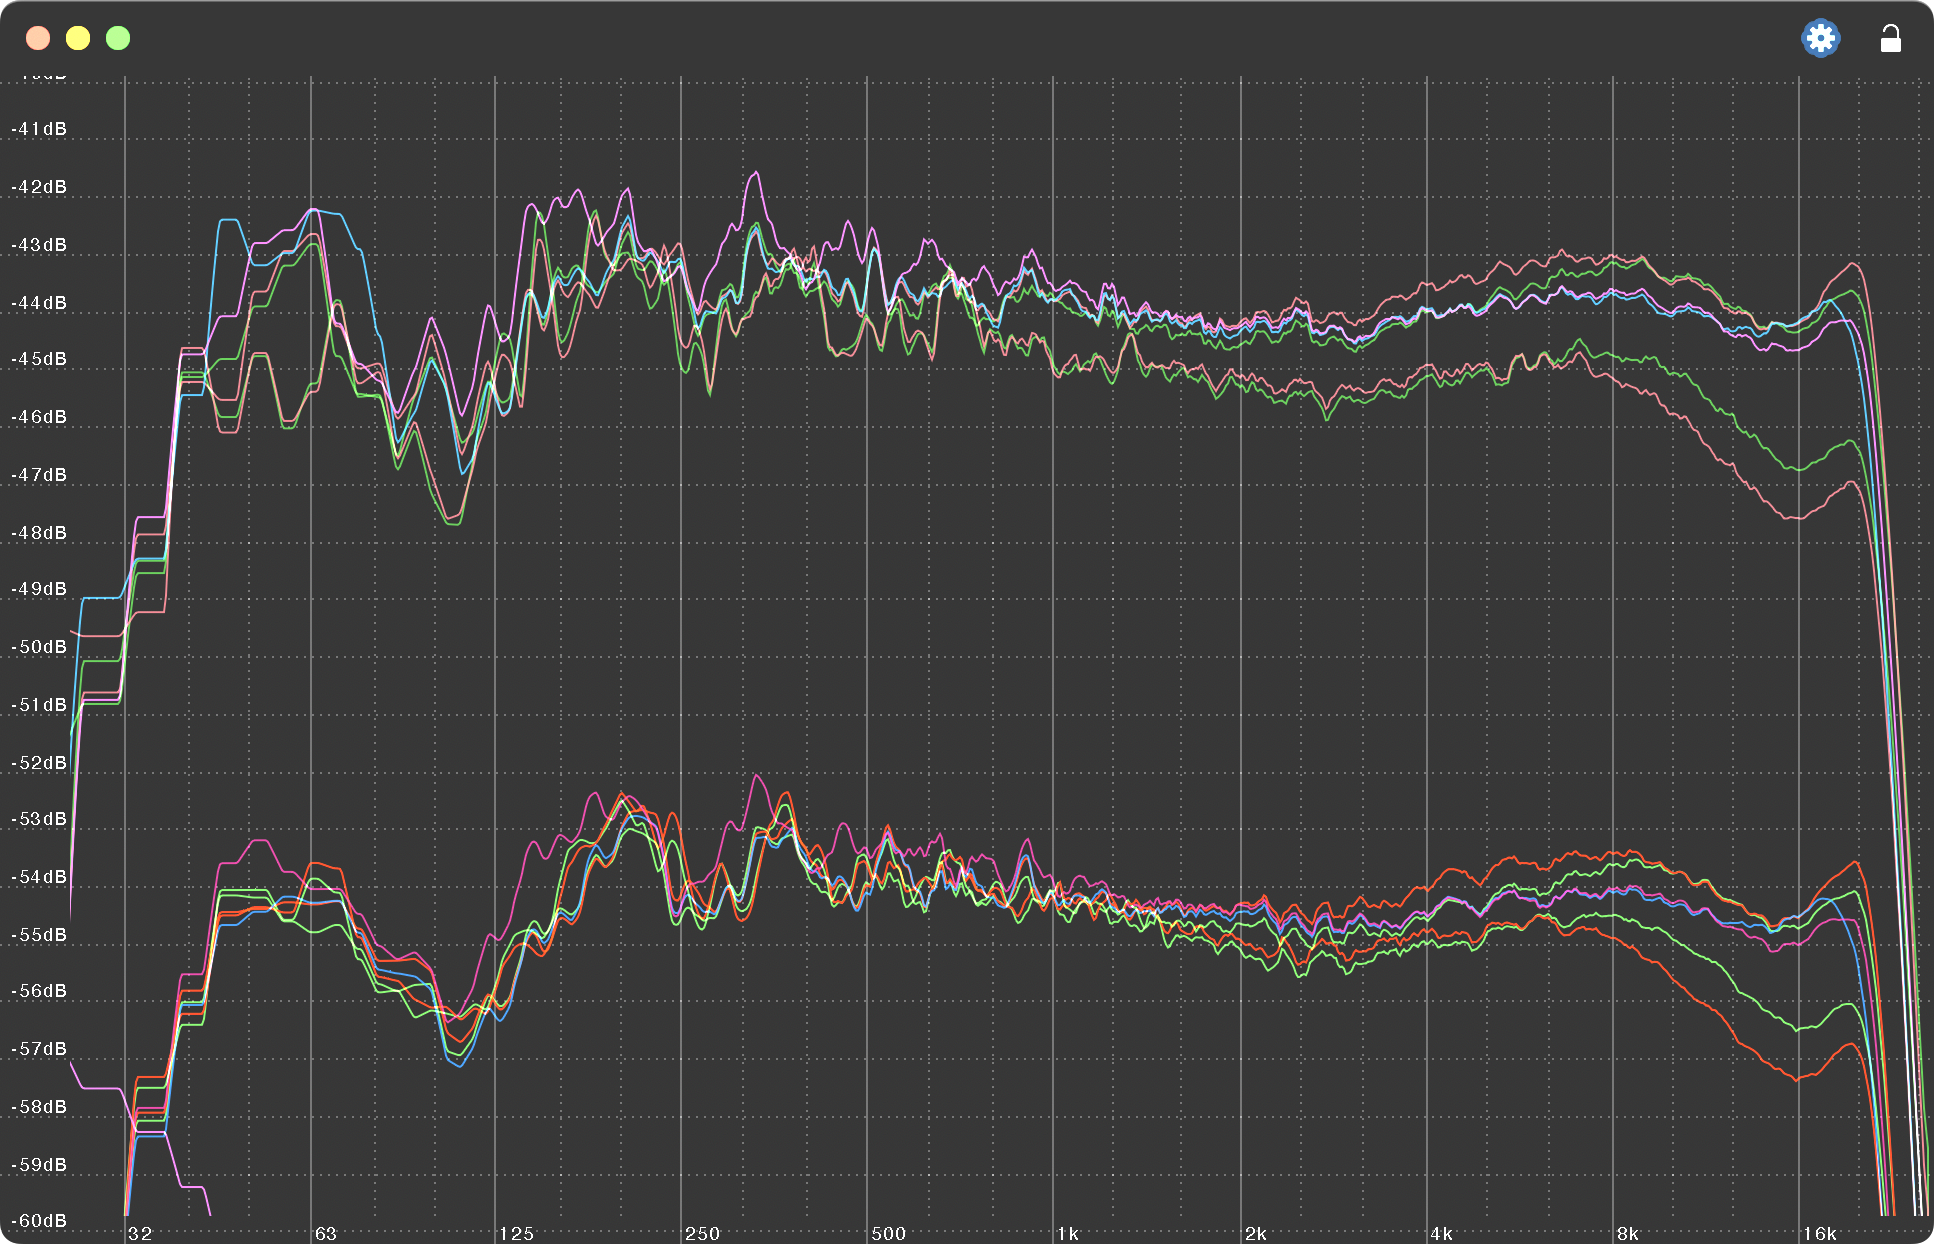Select the -60dB bottom axis label

(39, 1221)
